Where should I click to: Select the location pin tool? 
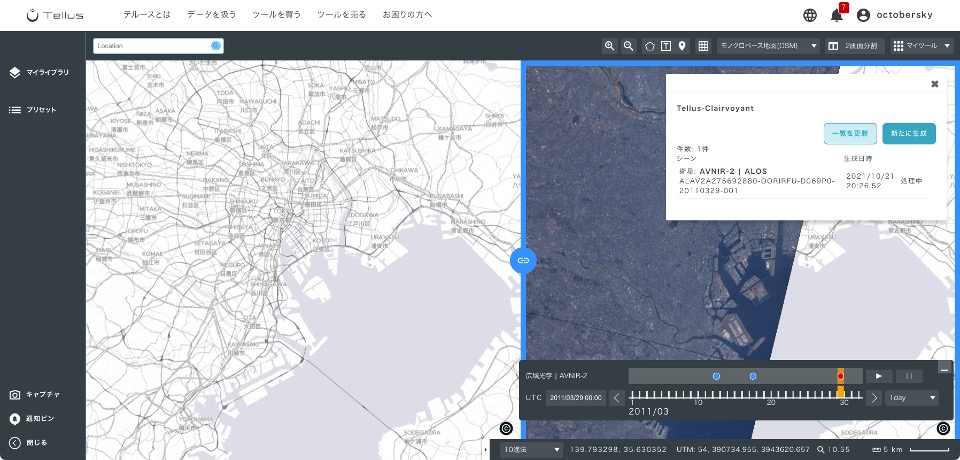681,46
